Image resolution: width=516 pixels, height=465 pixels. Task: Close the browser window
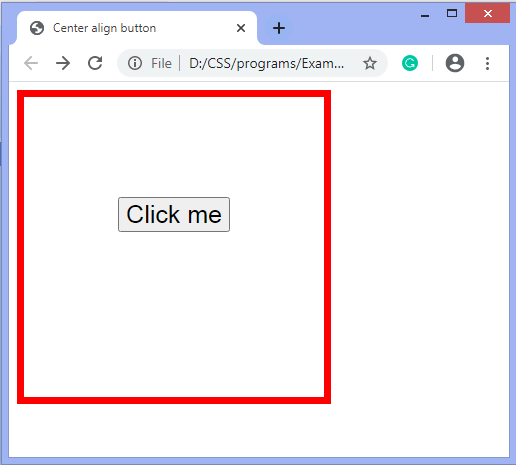(x=487, y=13)
